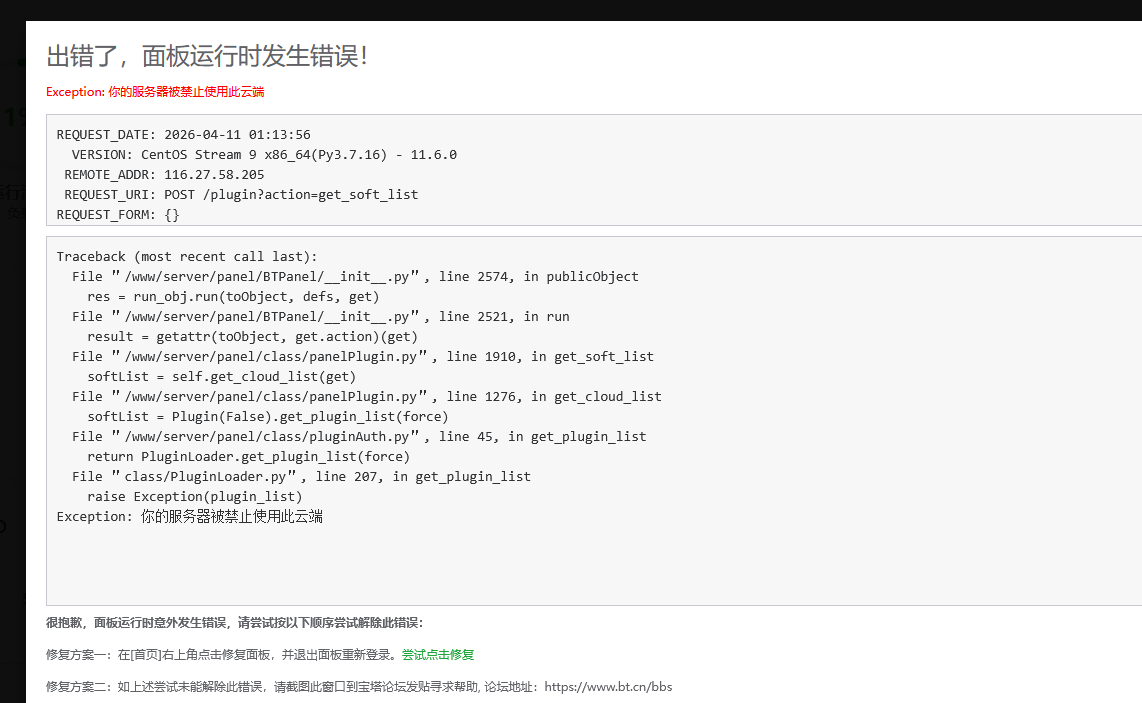Click the result = getattr code line
1142x703 pixels.
pyautogui.click(x=252, y=337)
